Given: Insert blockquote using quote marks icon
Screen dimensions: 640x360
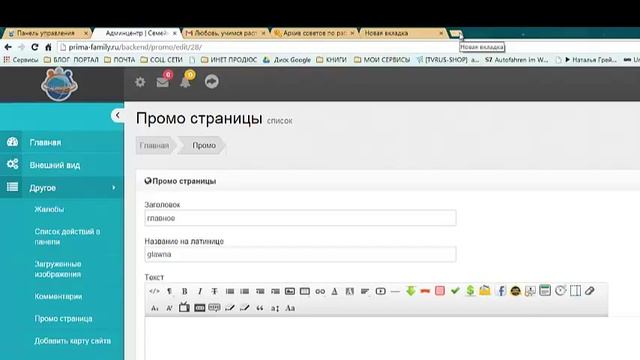Looking at the screenshot, I should 260,308.
